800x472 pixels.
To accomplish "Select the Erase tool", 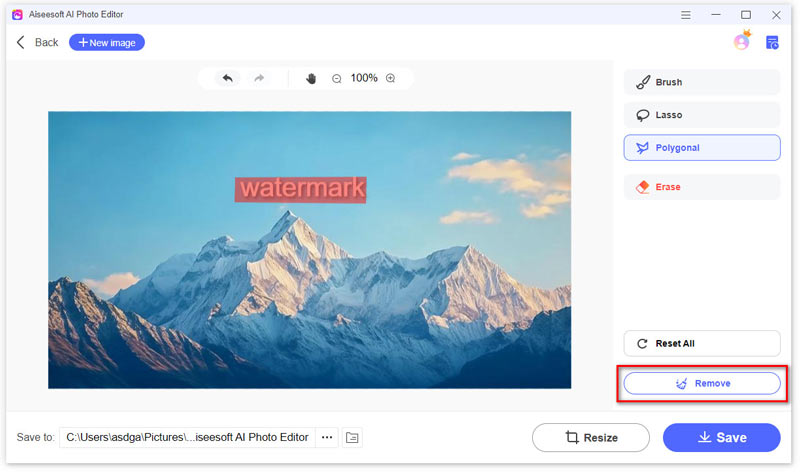I will point(702,187).
